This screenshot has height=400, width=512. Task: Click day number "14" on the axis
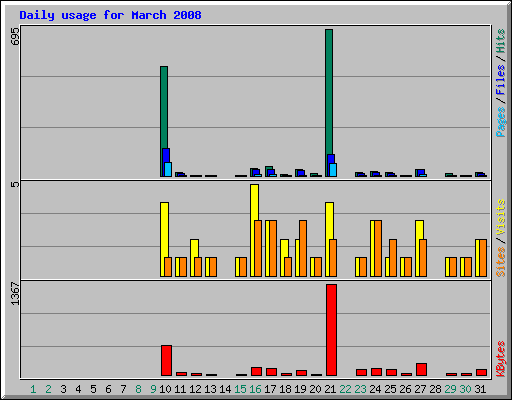pyautogui.click(x=225, y=389)
